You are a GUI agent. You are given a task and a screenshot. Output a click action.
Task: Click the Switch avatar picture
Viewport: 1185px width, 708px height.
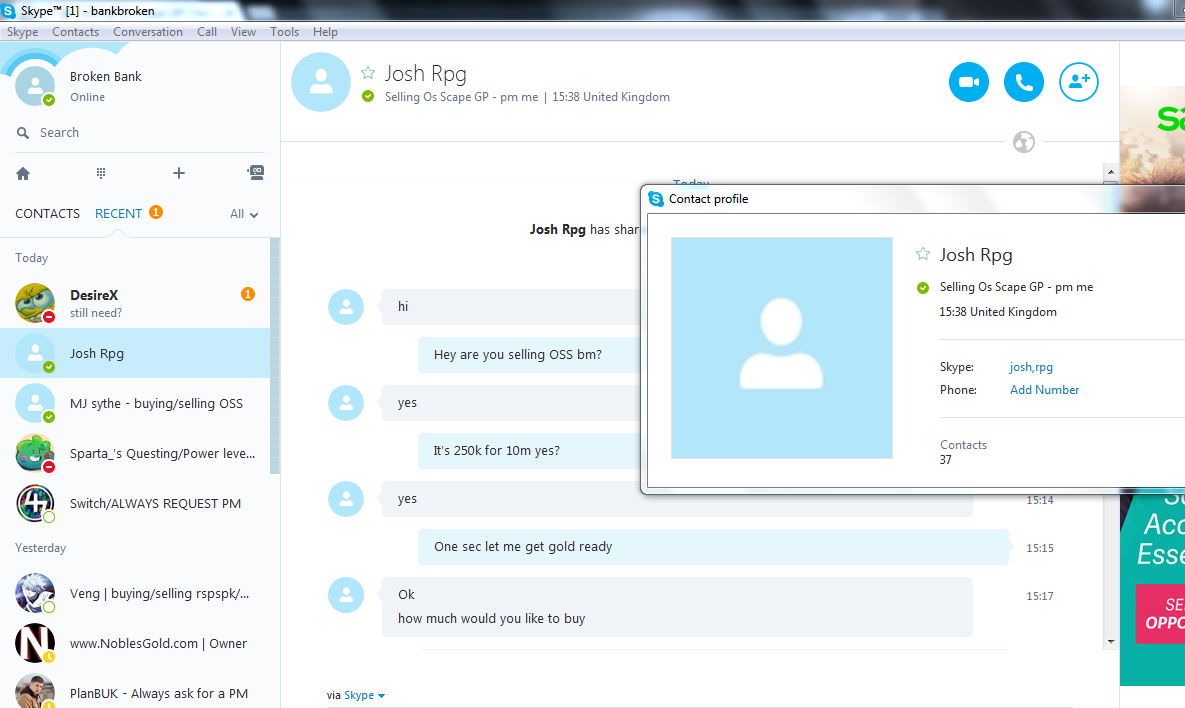(x=35, y=503)
